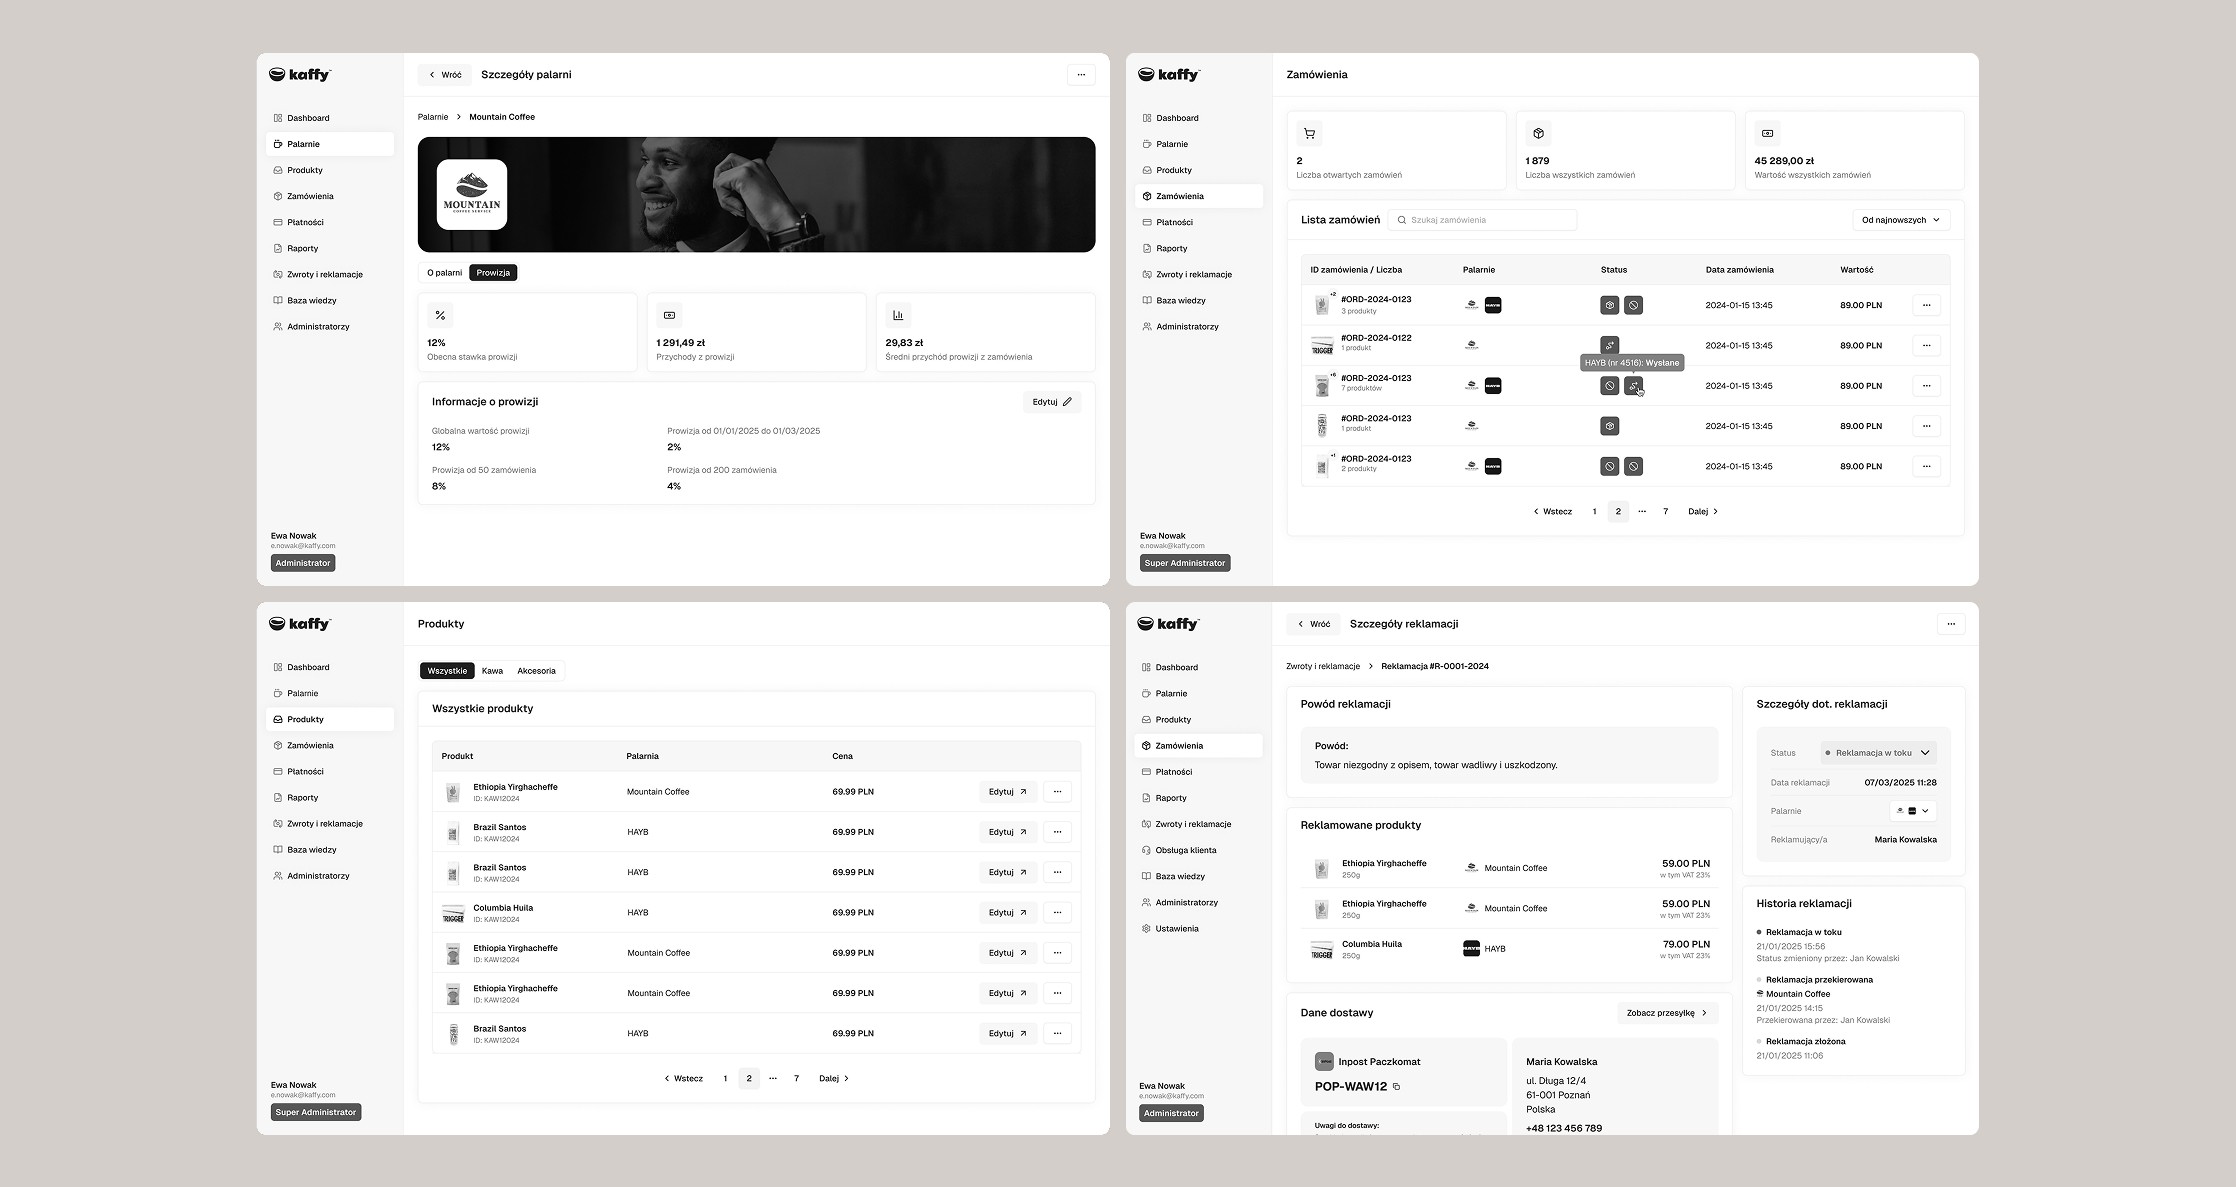Open Obsługa klienta in the sidebar
This screenshot has width=2236, height=1187.
[x=1185, y=850]
